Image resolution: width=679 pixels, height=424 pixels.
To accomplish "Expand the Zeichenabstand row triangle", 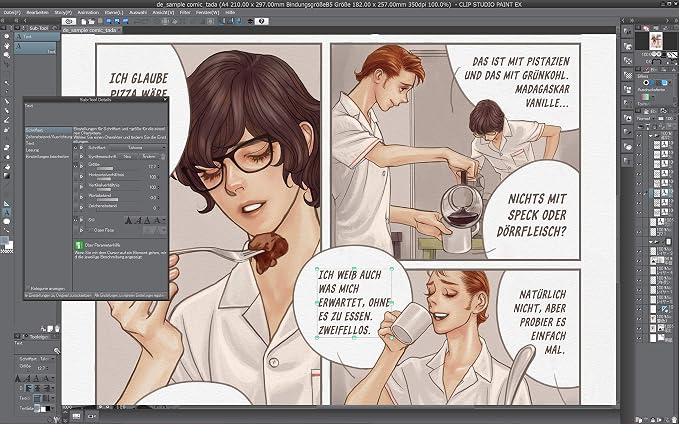I will (x=82, y=207).
